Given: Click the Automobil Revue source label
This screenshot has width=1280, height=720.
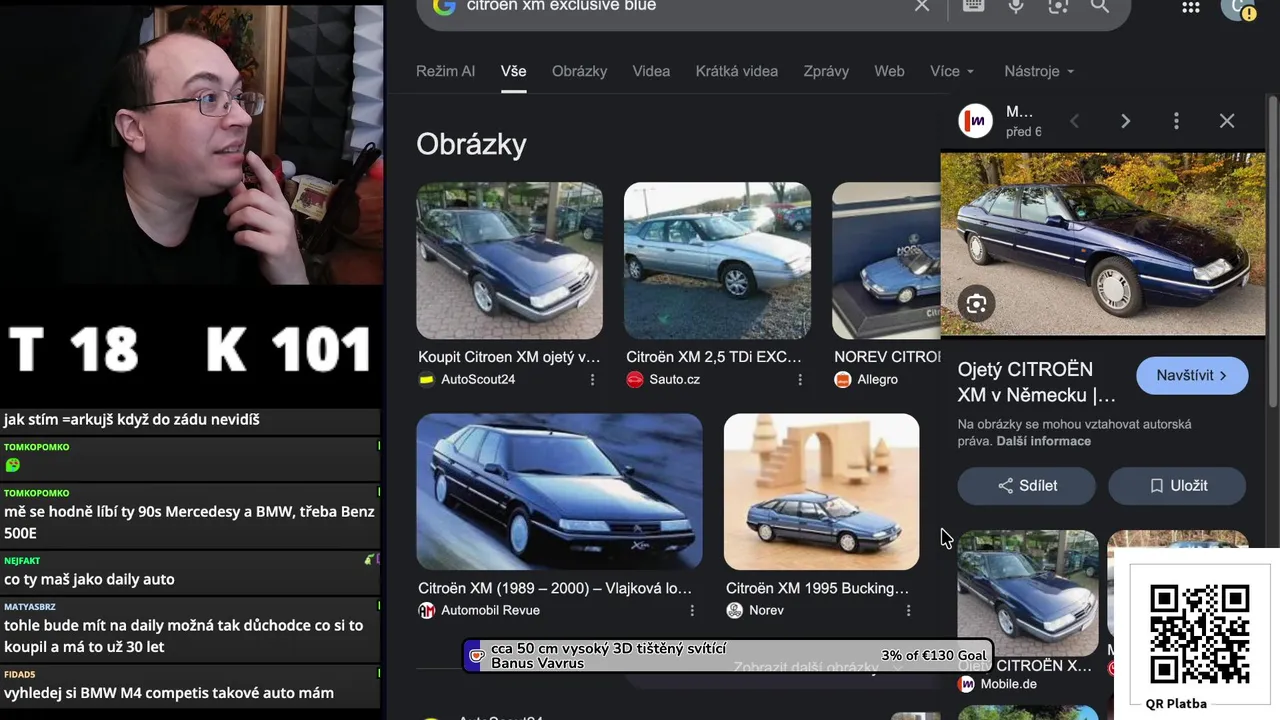Looking at the screenshot, I should click(x=490, y=610).
